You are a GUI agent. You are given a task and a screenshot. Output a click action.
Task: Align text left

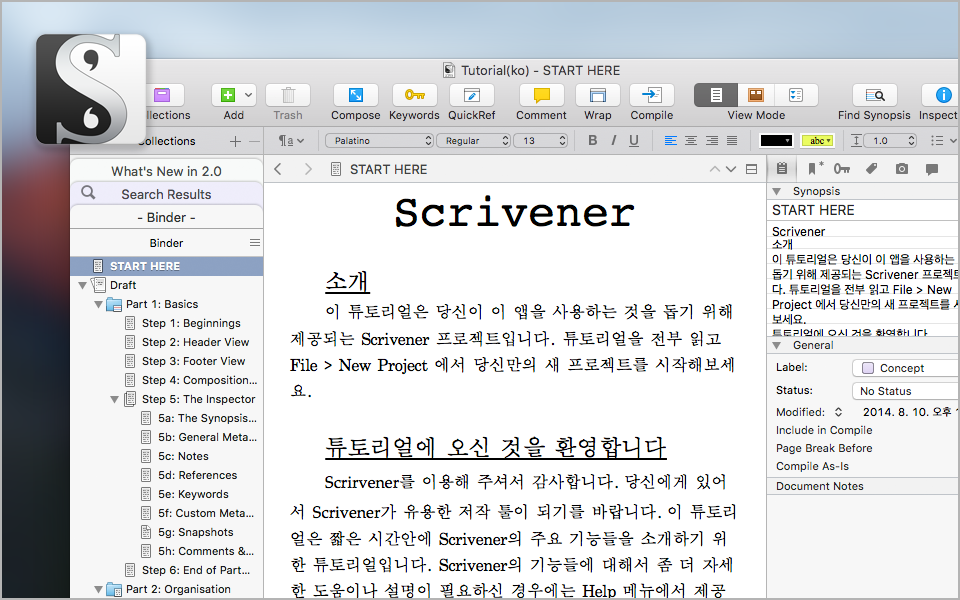pos(670,141)
